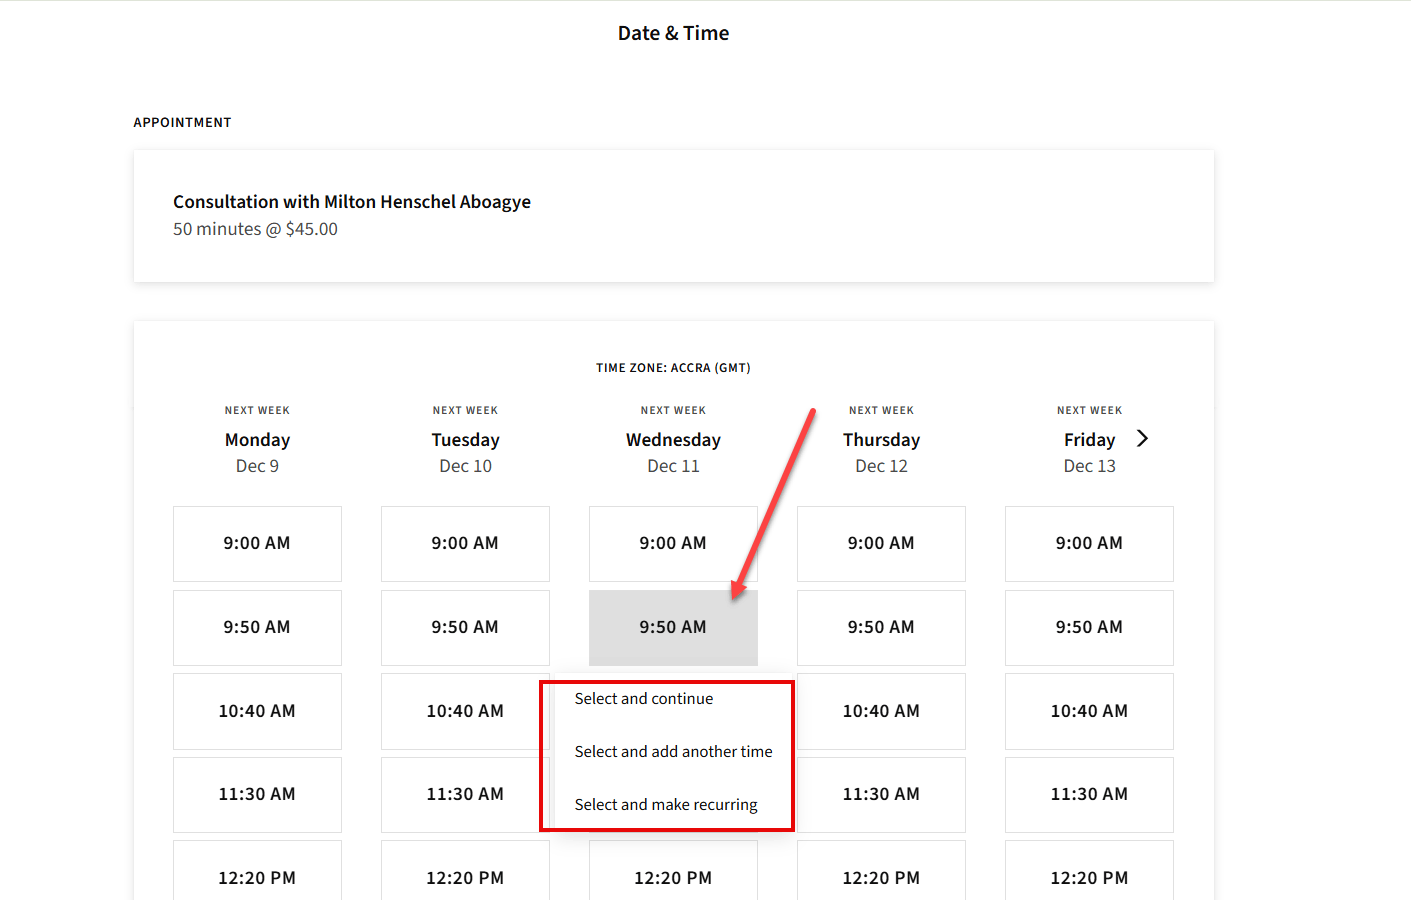Select 9:50 AM on Tuesday Dec 10
Image resolution: width=1411 pixels, height=900 pixels.
(x=465, y=627)
